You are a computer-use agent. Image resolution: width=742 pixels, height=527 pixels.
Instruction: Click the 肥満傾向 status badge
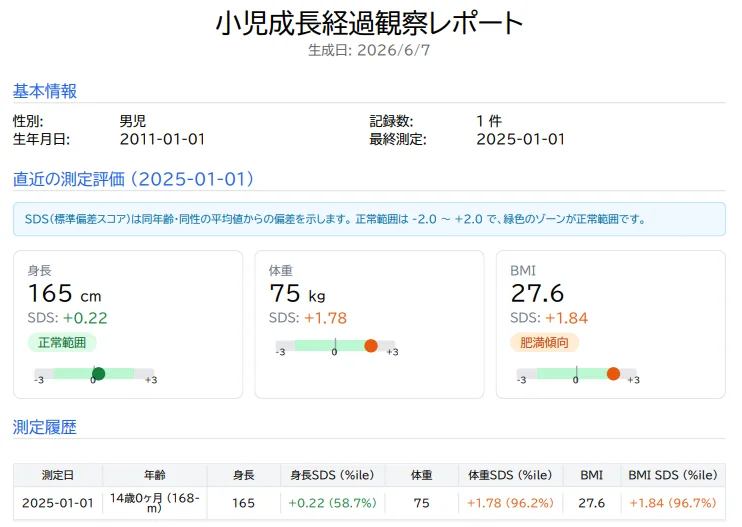[x=544, y=343]
